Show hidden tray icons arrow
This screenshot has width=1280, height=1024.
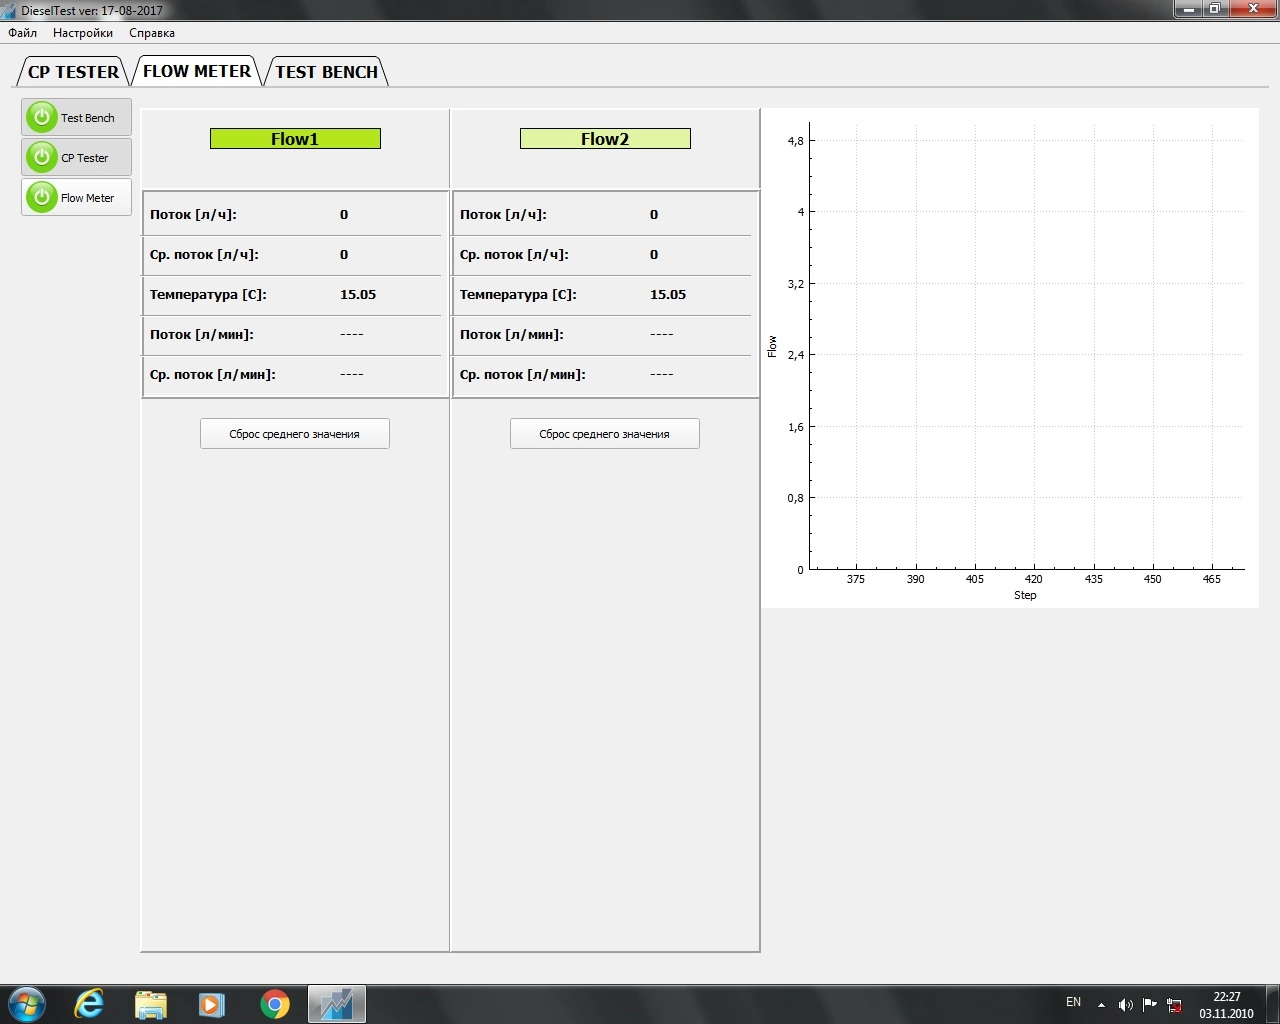click(x=1101, y=1005)
